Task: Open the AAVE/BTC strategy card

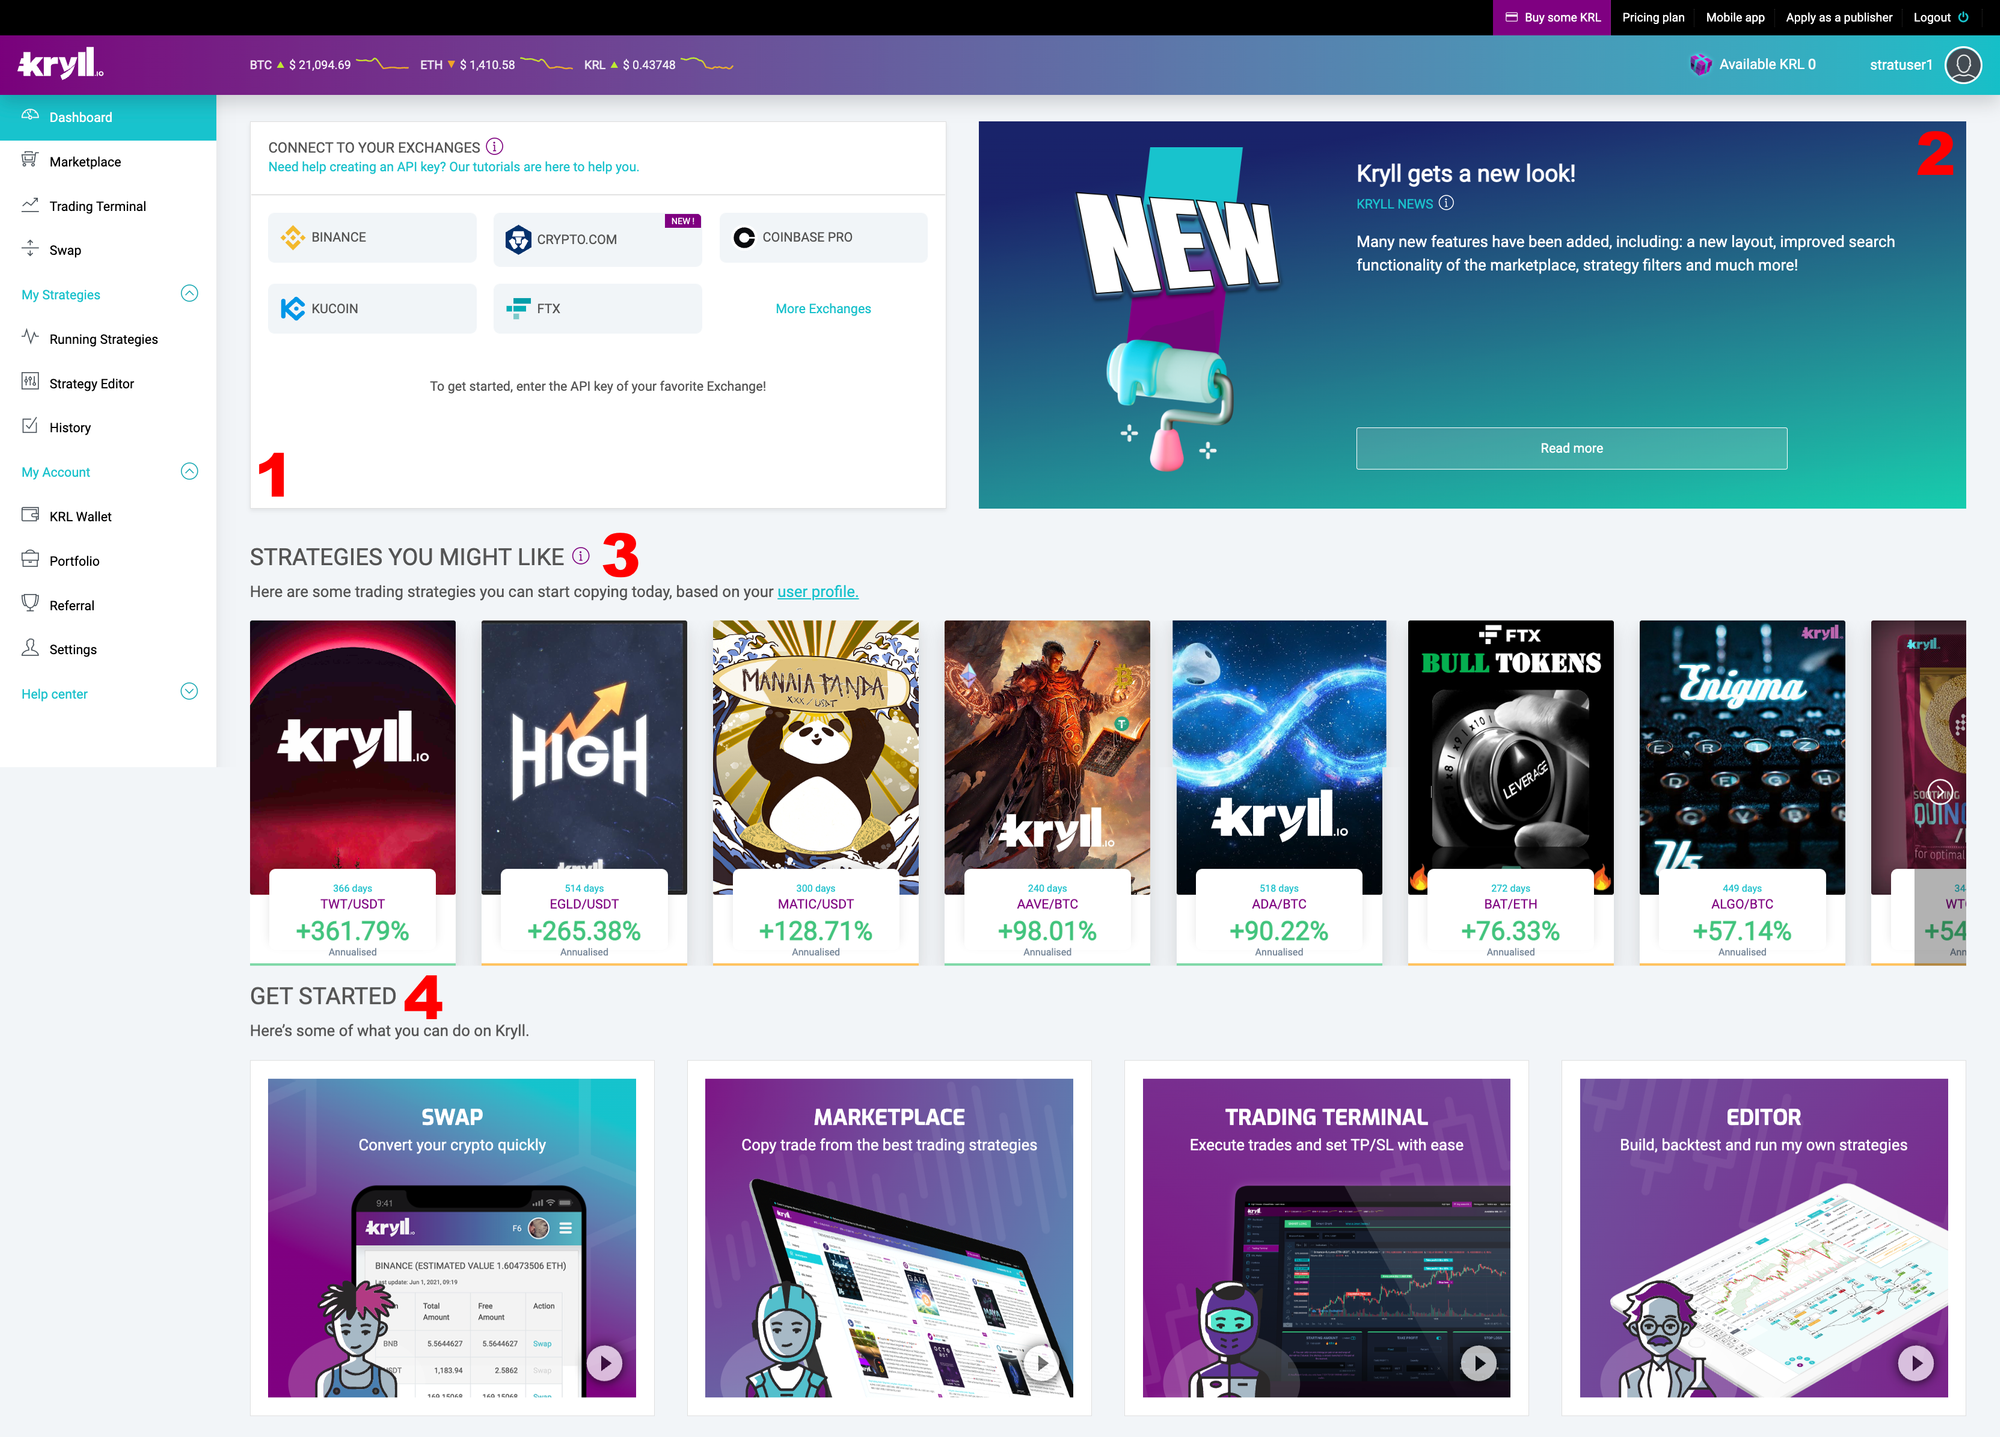Action: point(1047,792)
